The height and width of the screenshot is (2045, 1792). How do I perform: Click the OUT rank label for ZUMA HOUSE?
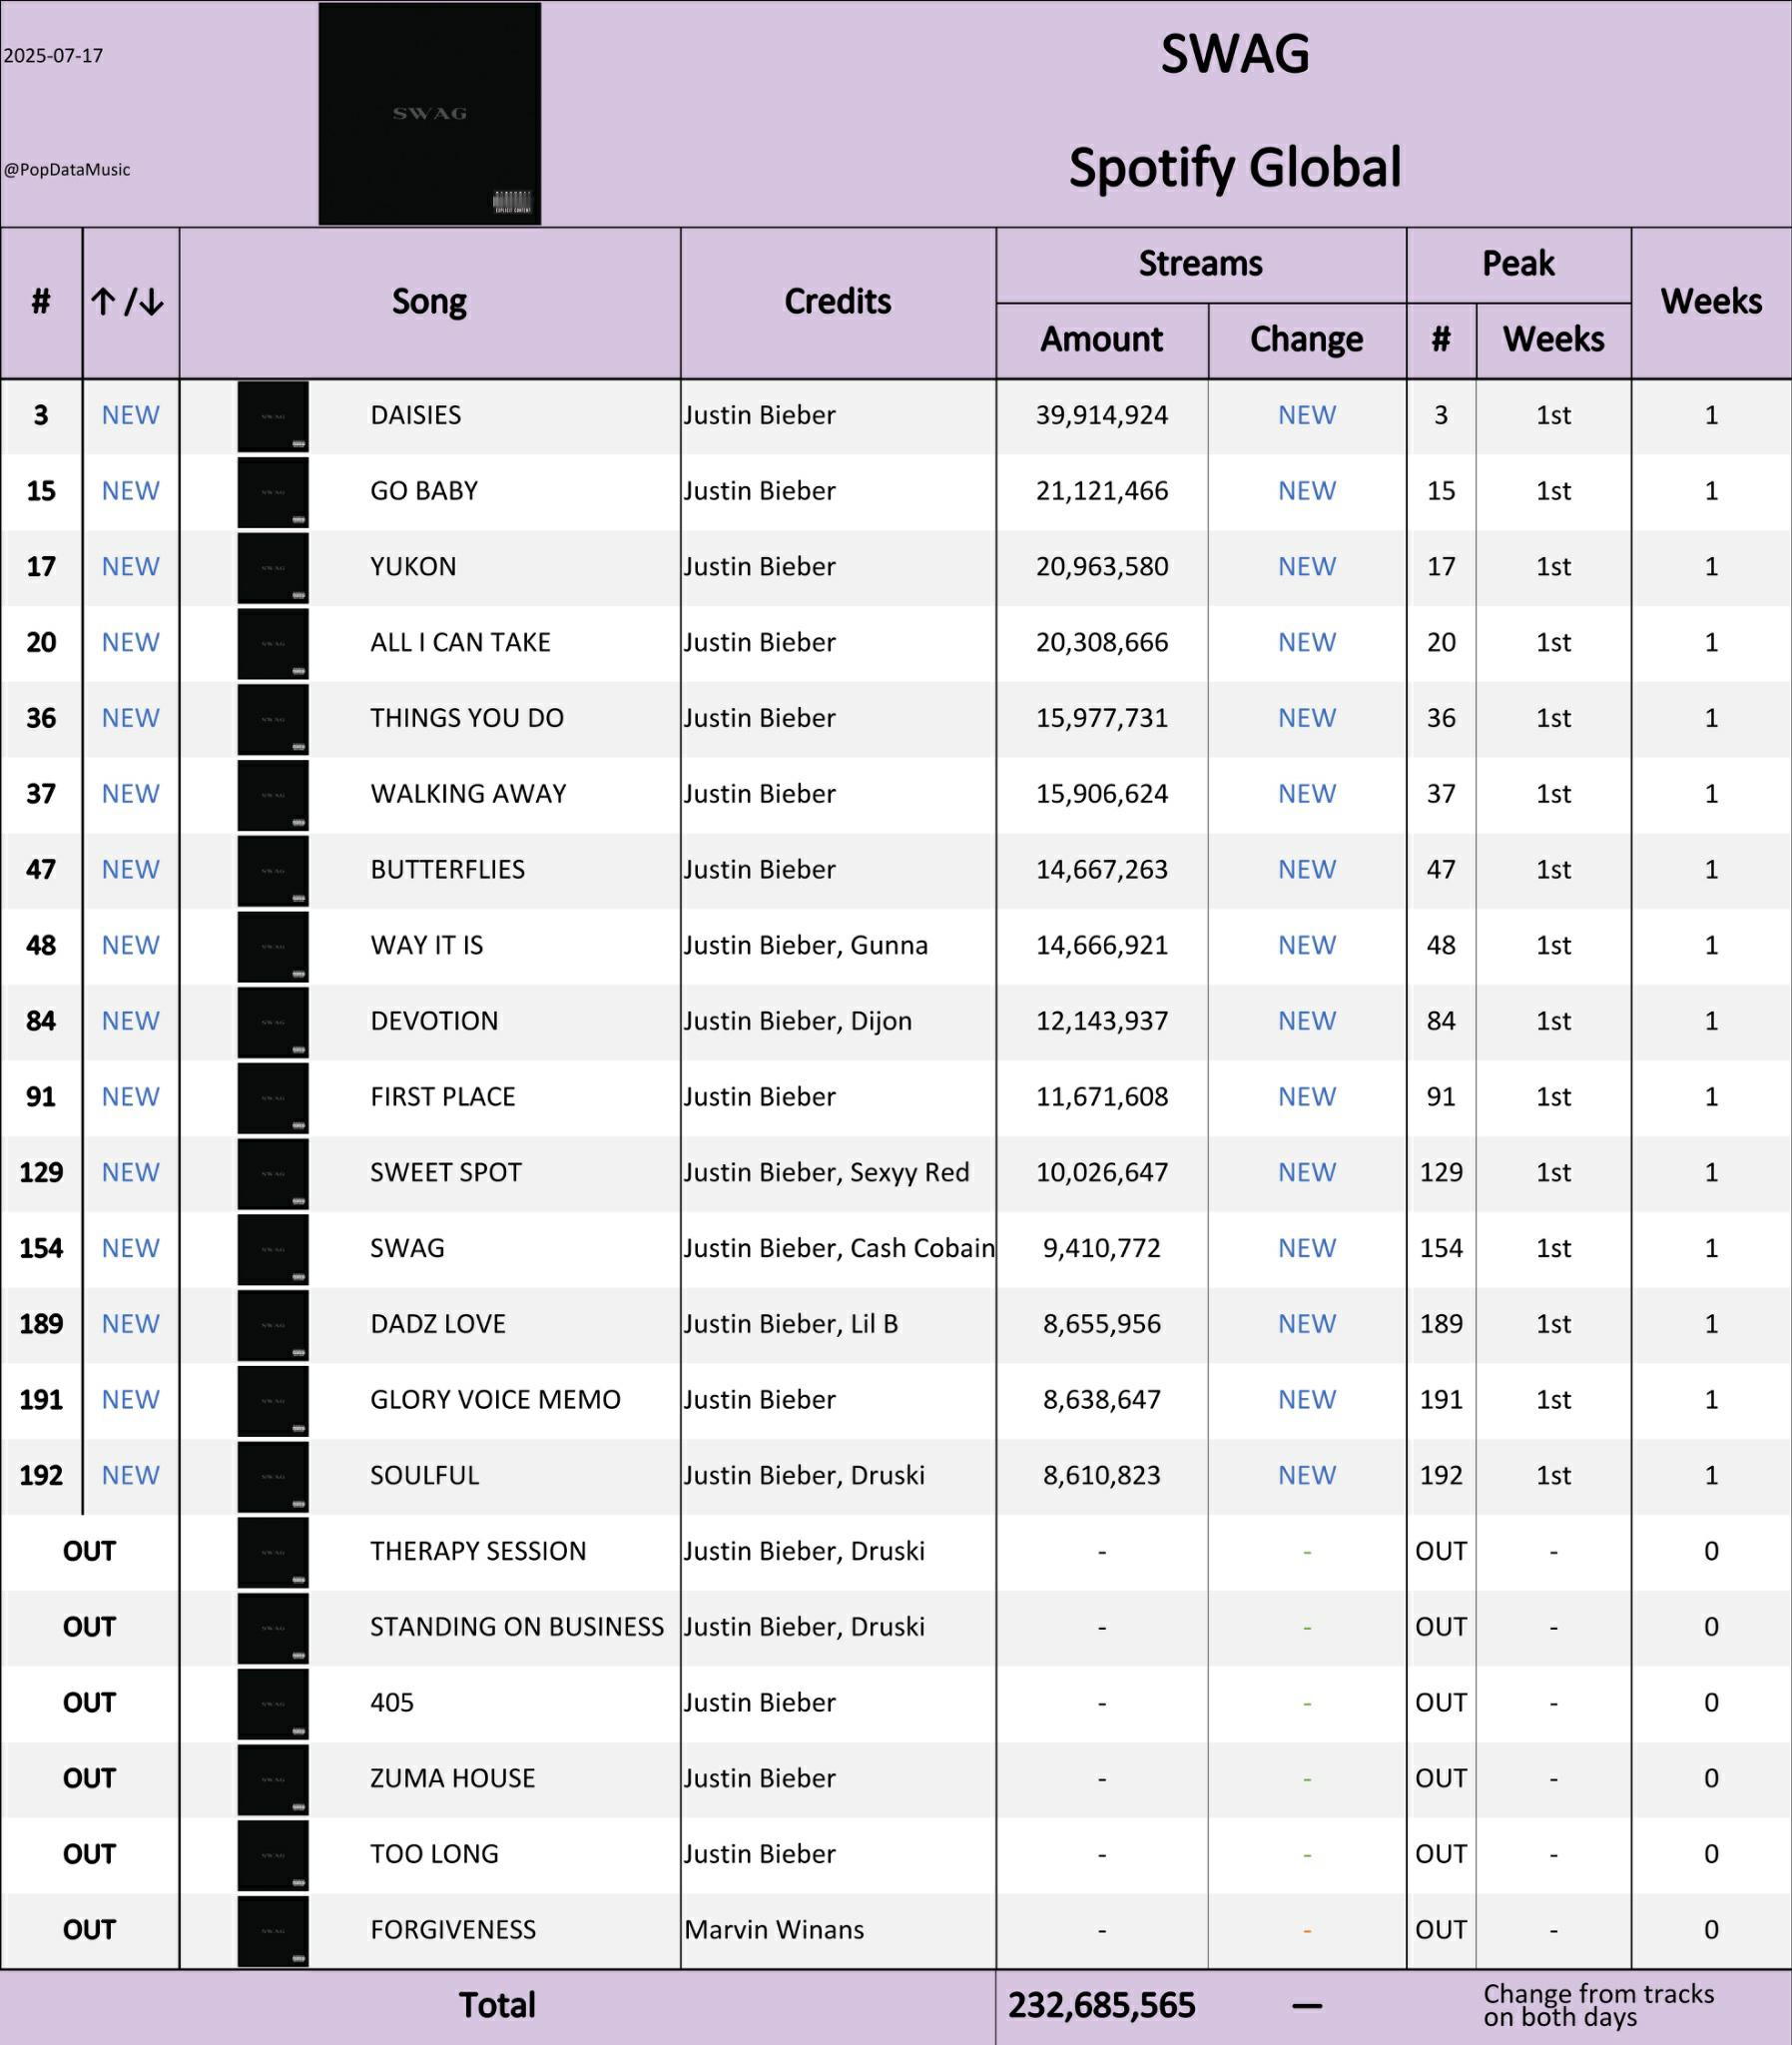tap(89, 1779)
